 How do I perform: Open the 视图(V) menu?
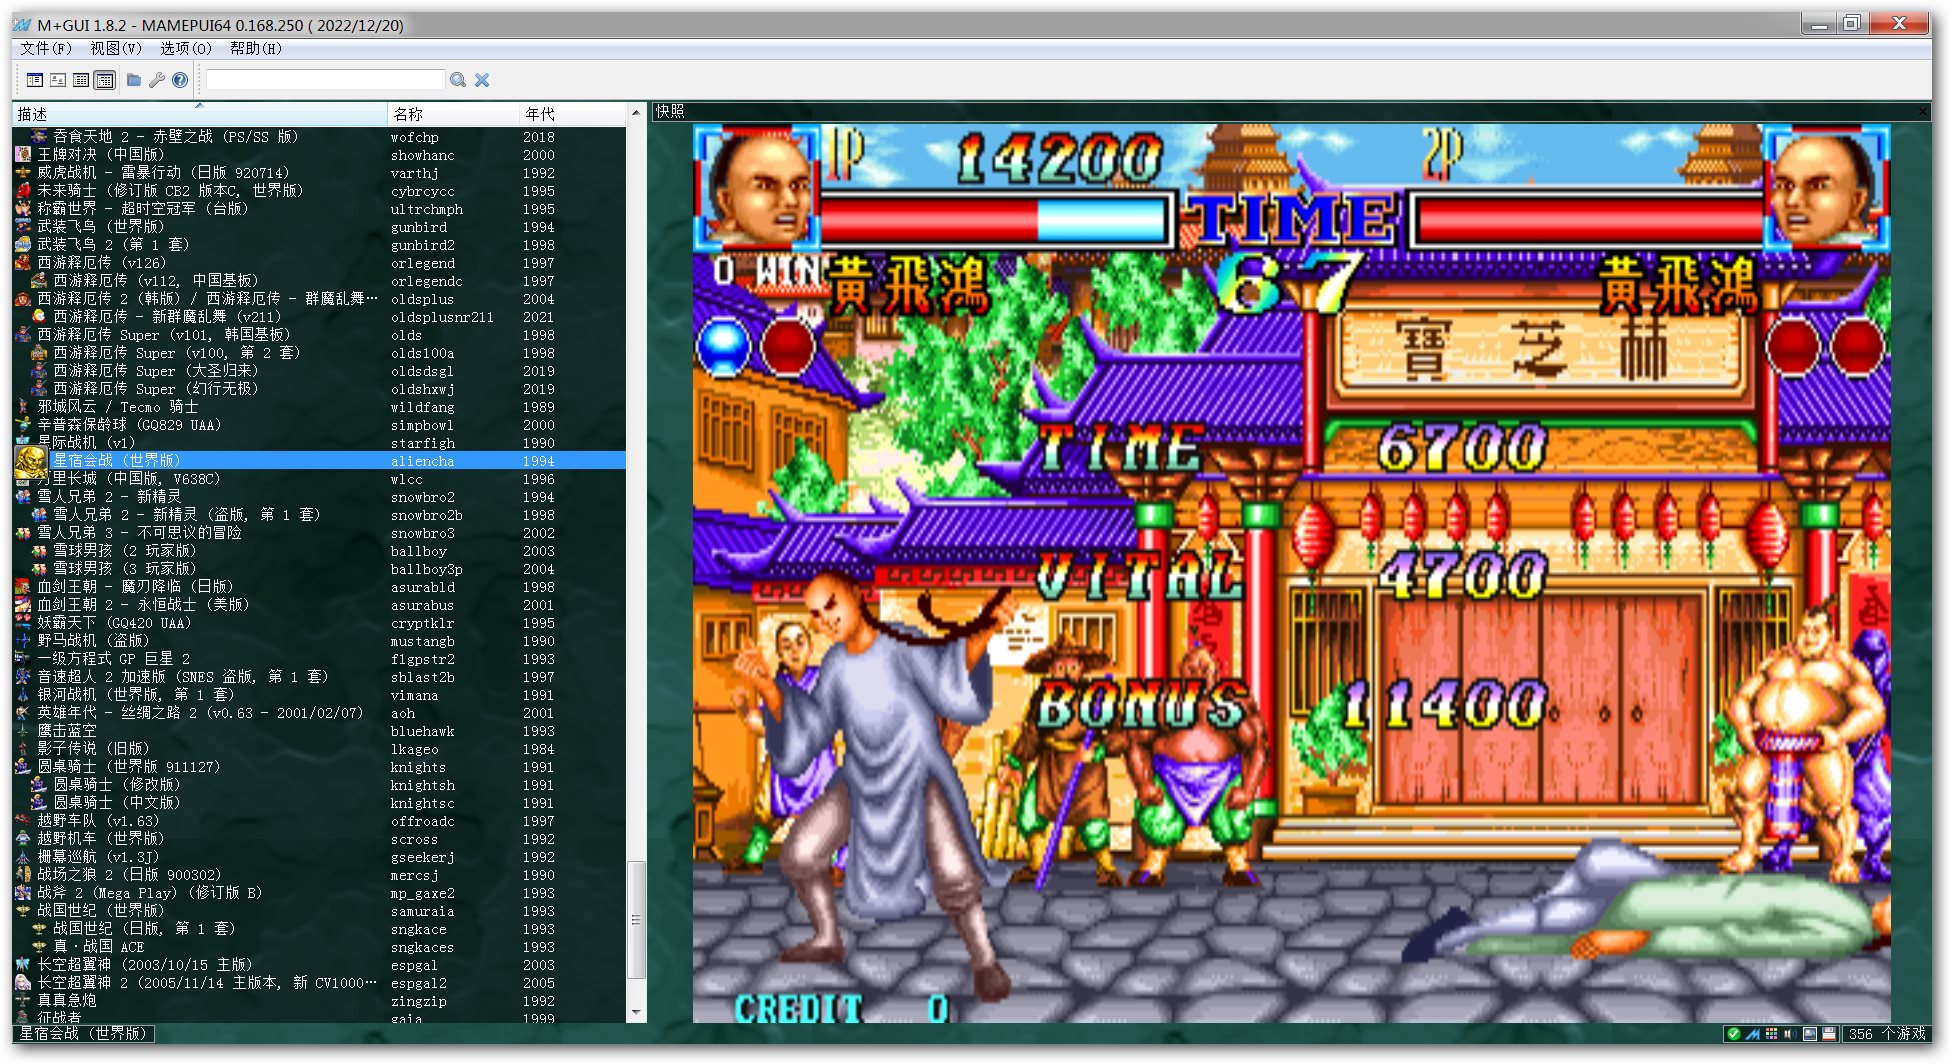click(116, 48)
